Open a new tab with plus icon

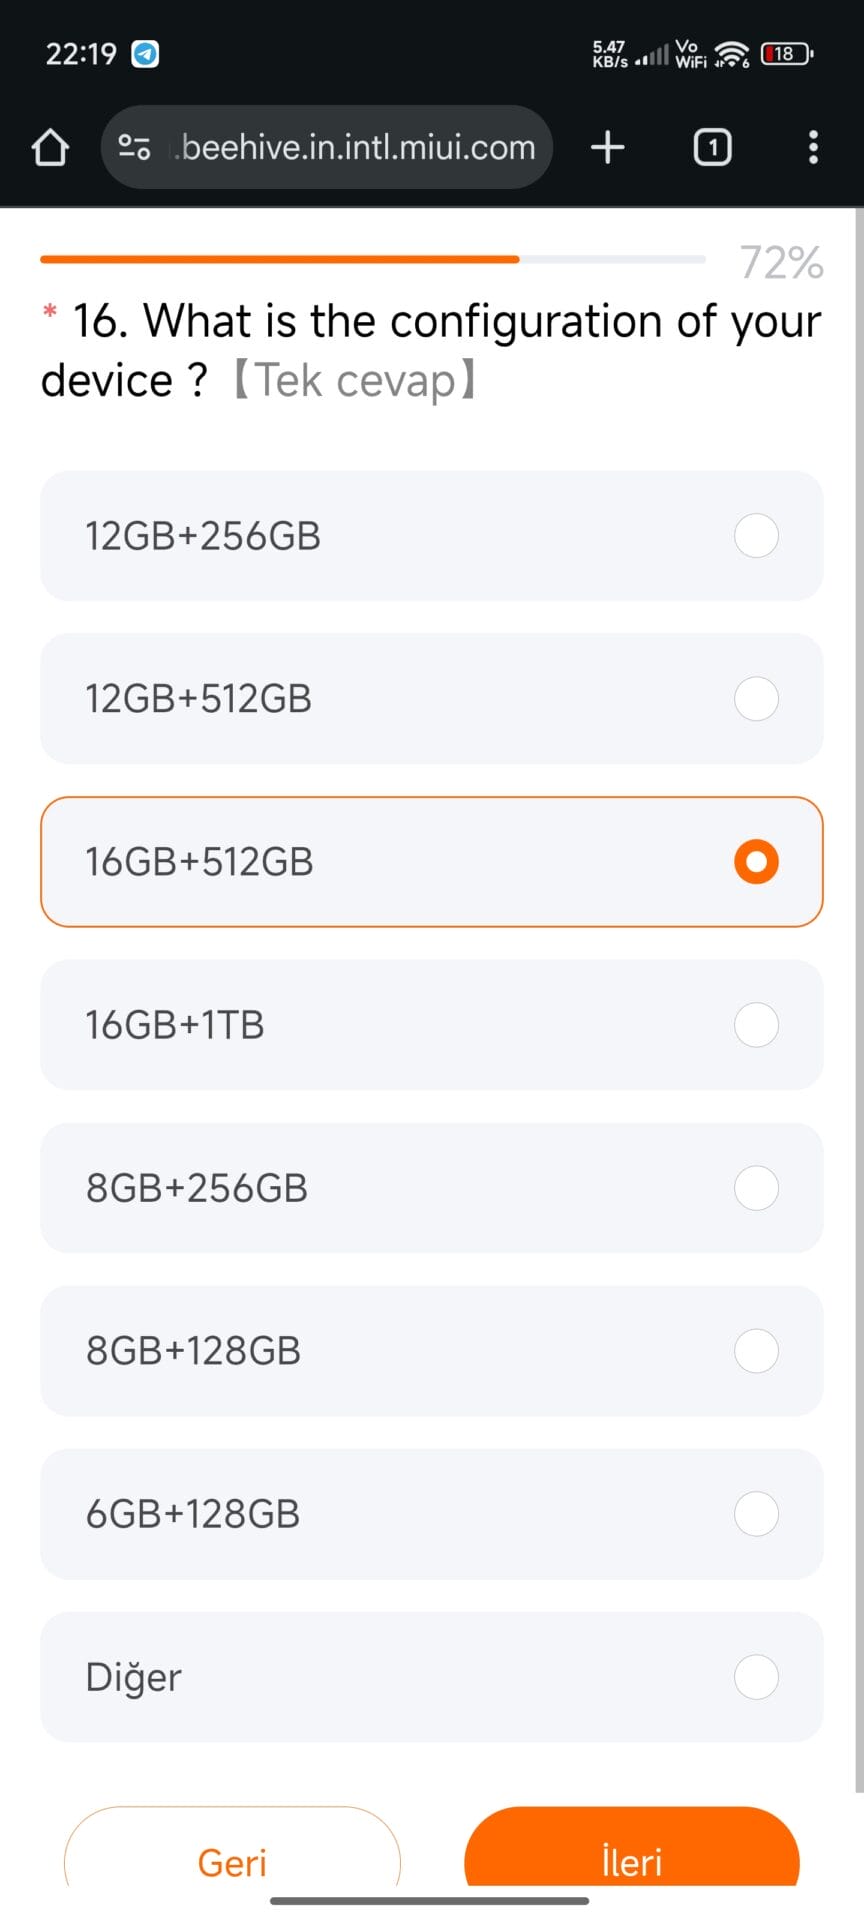click(x=608, y=148)
